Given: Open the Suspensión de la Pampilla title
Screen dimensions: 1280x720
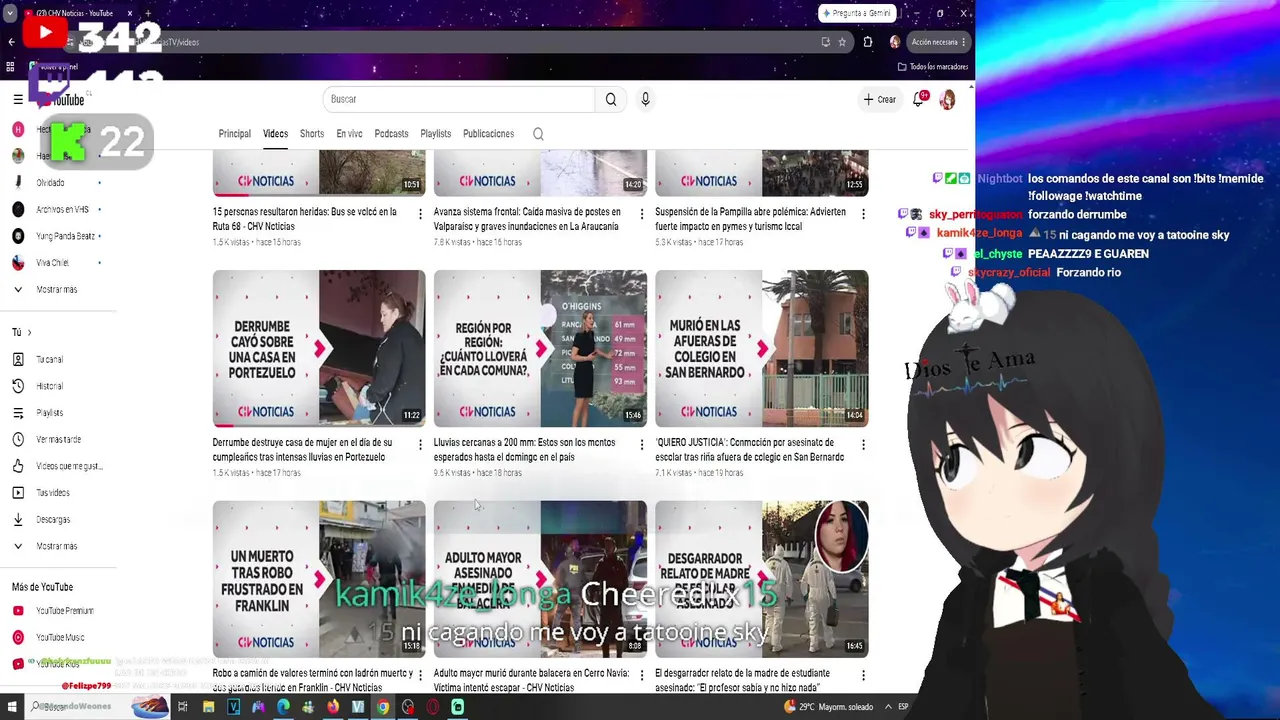Looking at the screenshot, I should pyautogui.click(x=750, y=219).
